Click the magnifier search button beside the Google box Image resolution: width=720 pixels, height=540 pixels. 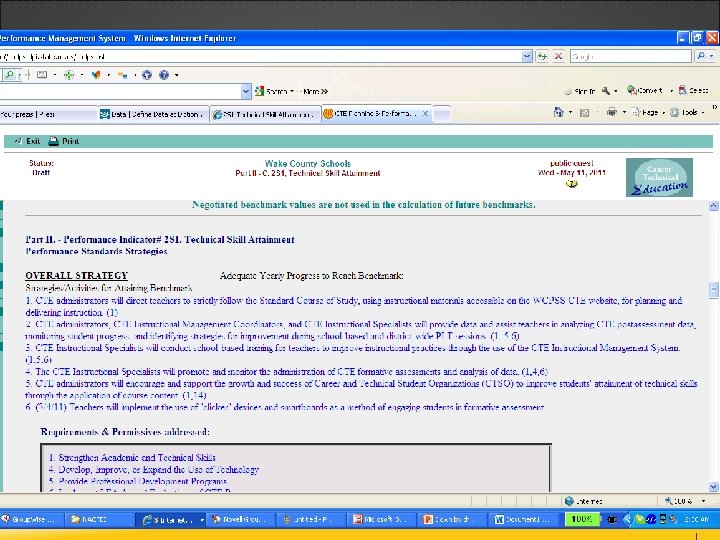point(701,56)
